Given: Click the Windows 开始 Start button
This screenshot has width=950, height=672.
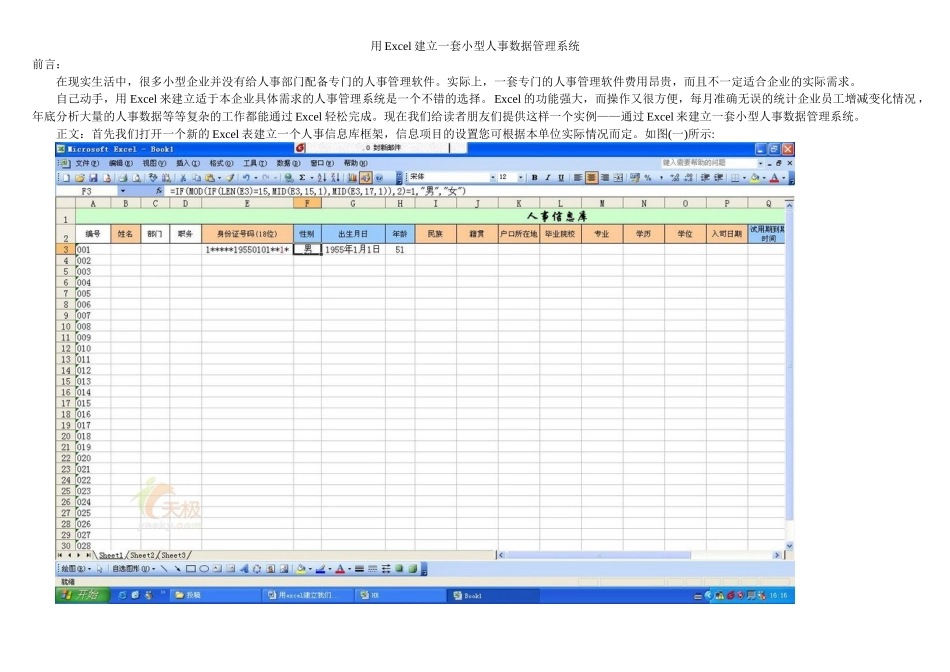Looking at the screenshot, I should 82,595.
